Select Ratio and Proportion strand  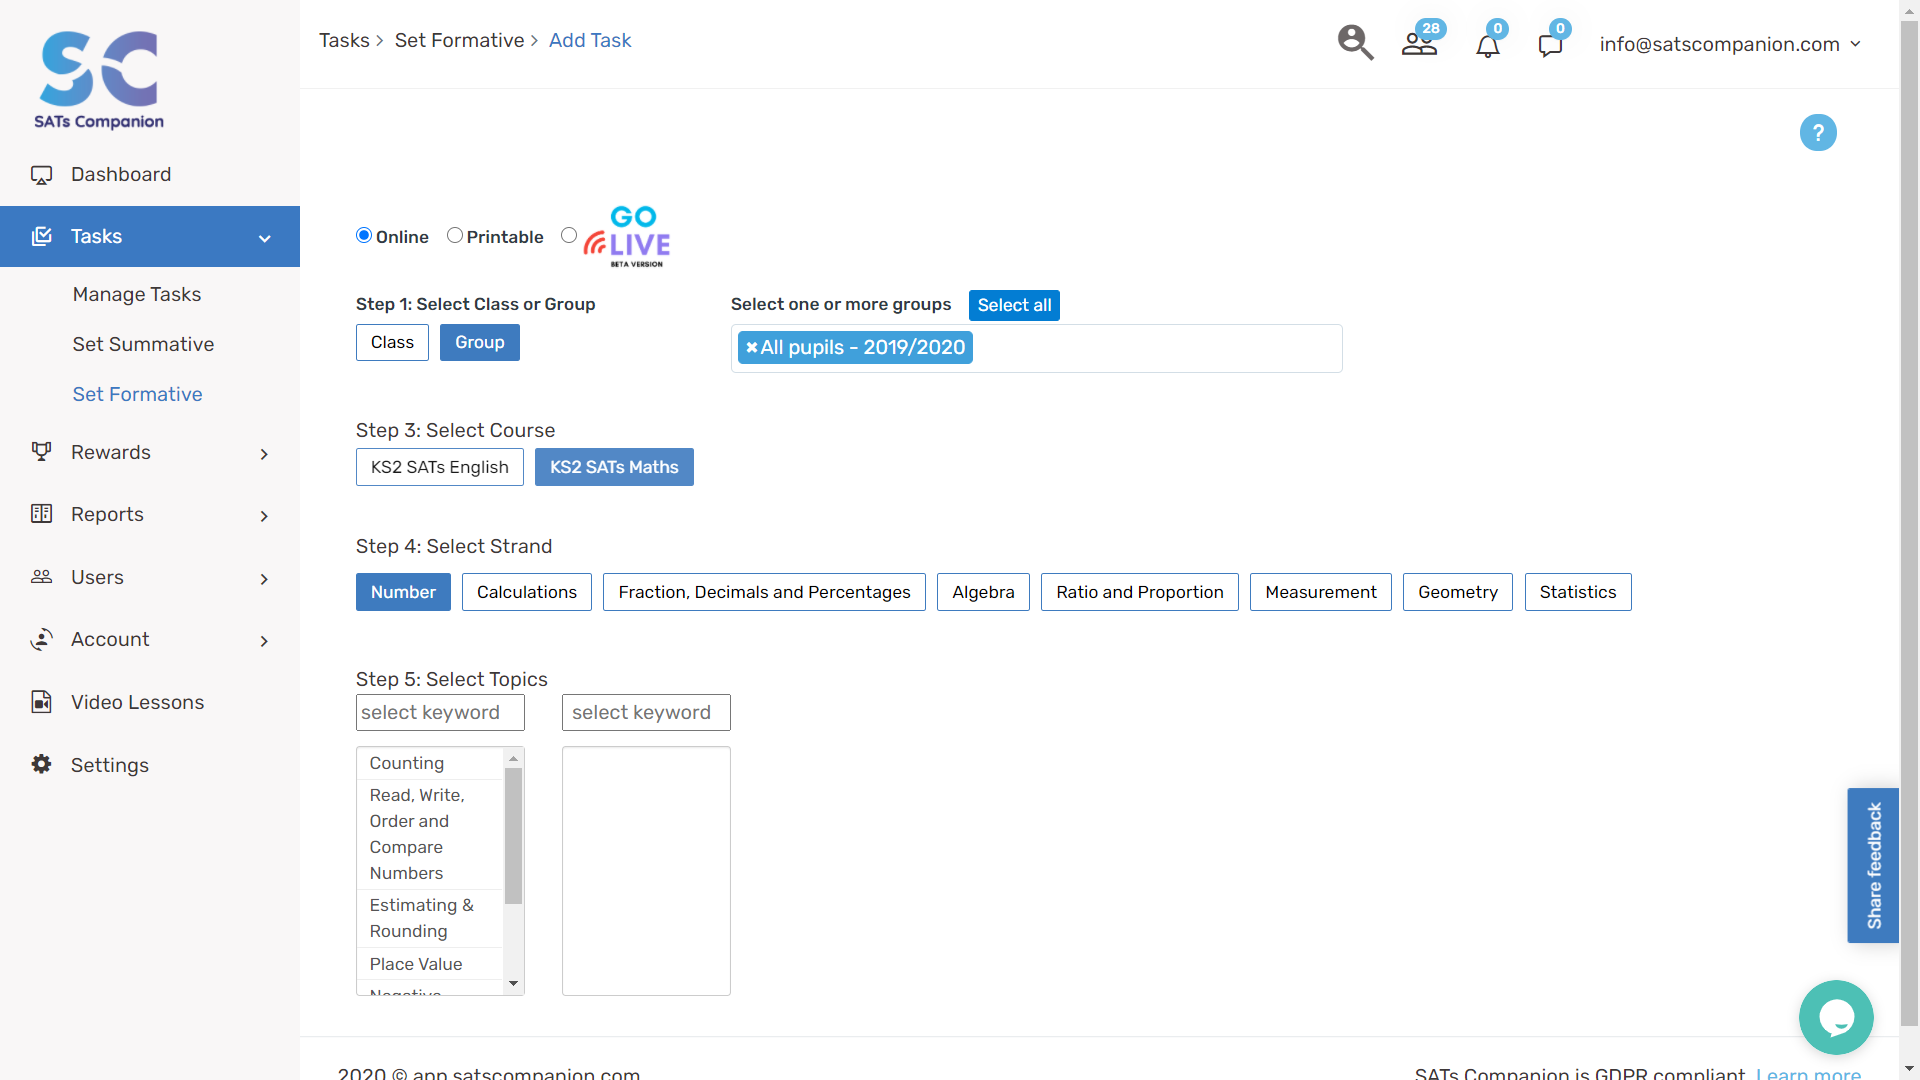click(1140, 592)
